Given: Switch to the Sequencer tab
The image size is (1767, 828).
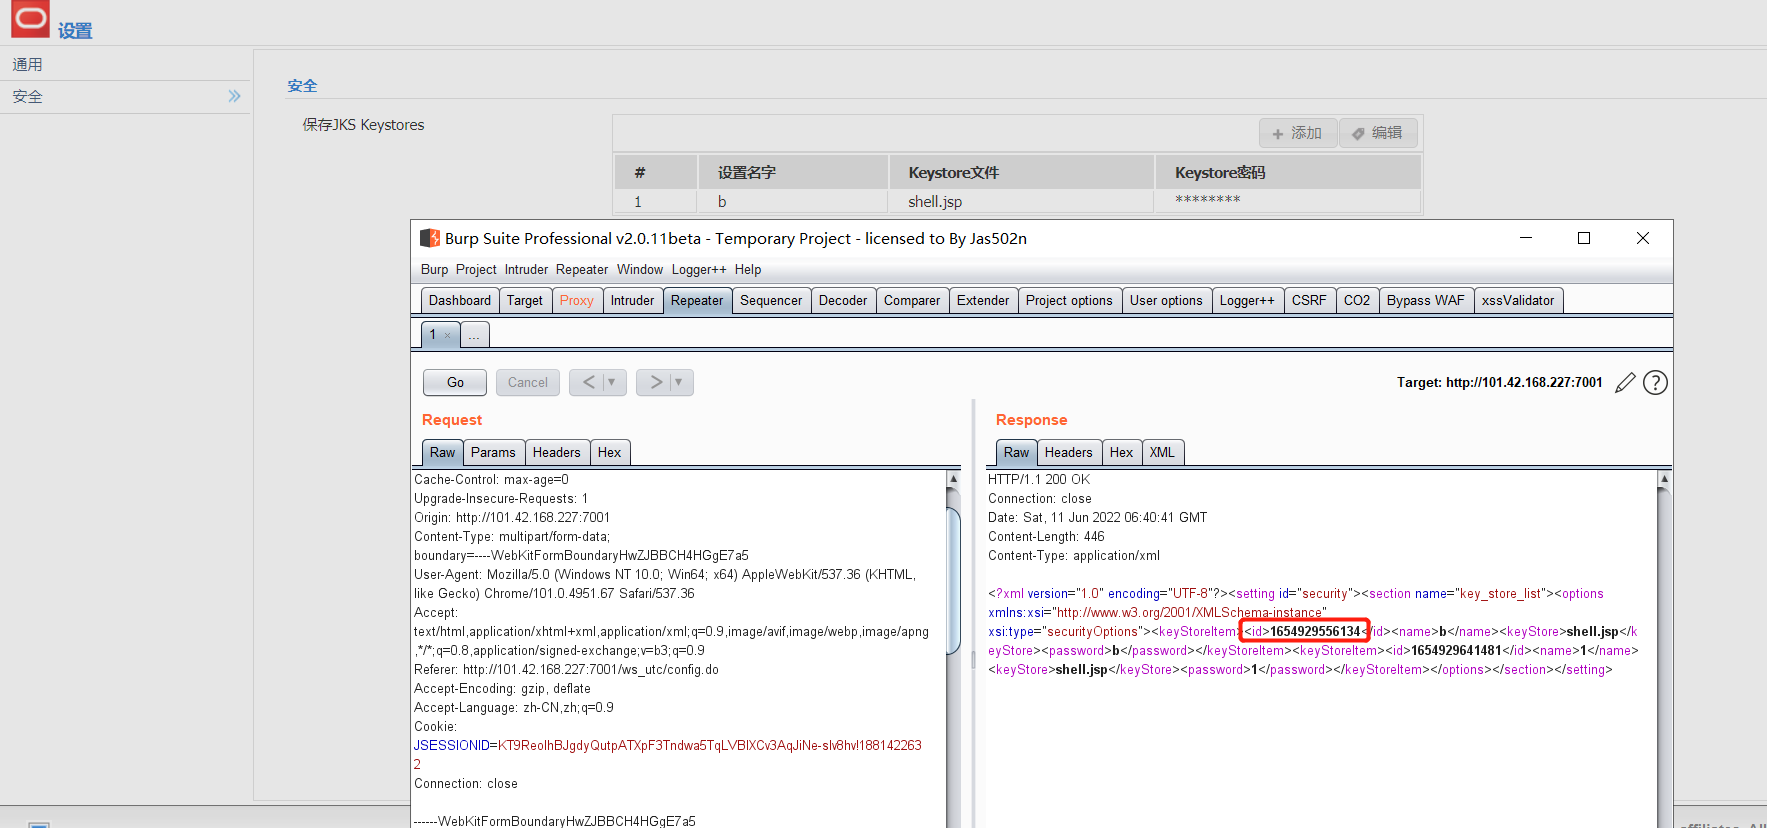Looking at the screenshot, I should [771, 301].
